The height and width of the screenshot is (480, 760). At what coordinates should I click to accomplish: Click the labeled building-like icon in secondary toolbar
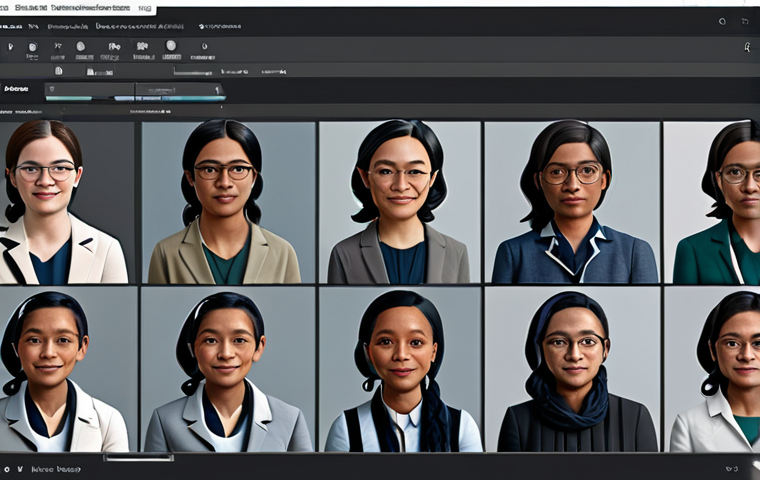coord(99,72)
